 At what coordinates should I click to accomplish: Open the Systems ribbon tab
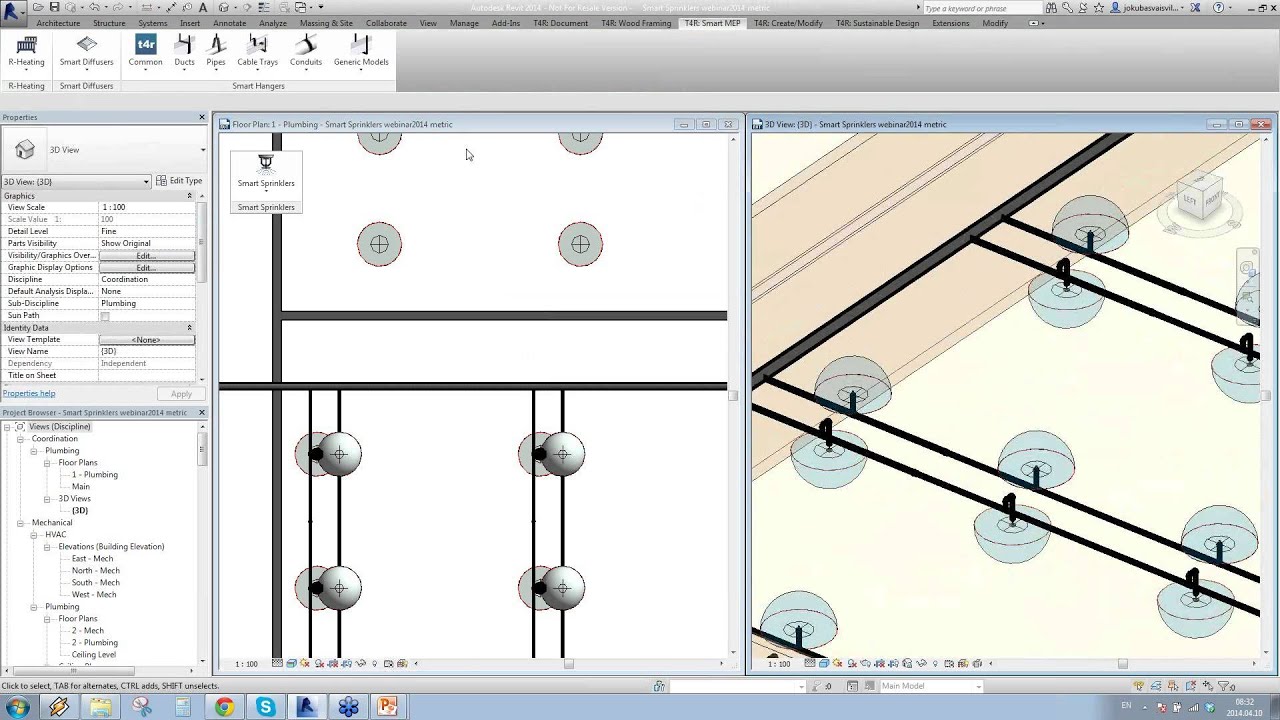point(152,23)
